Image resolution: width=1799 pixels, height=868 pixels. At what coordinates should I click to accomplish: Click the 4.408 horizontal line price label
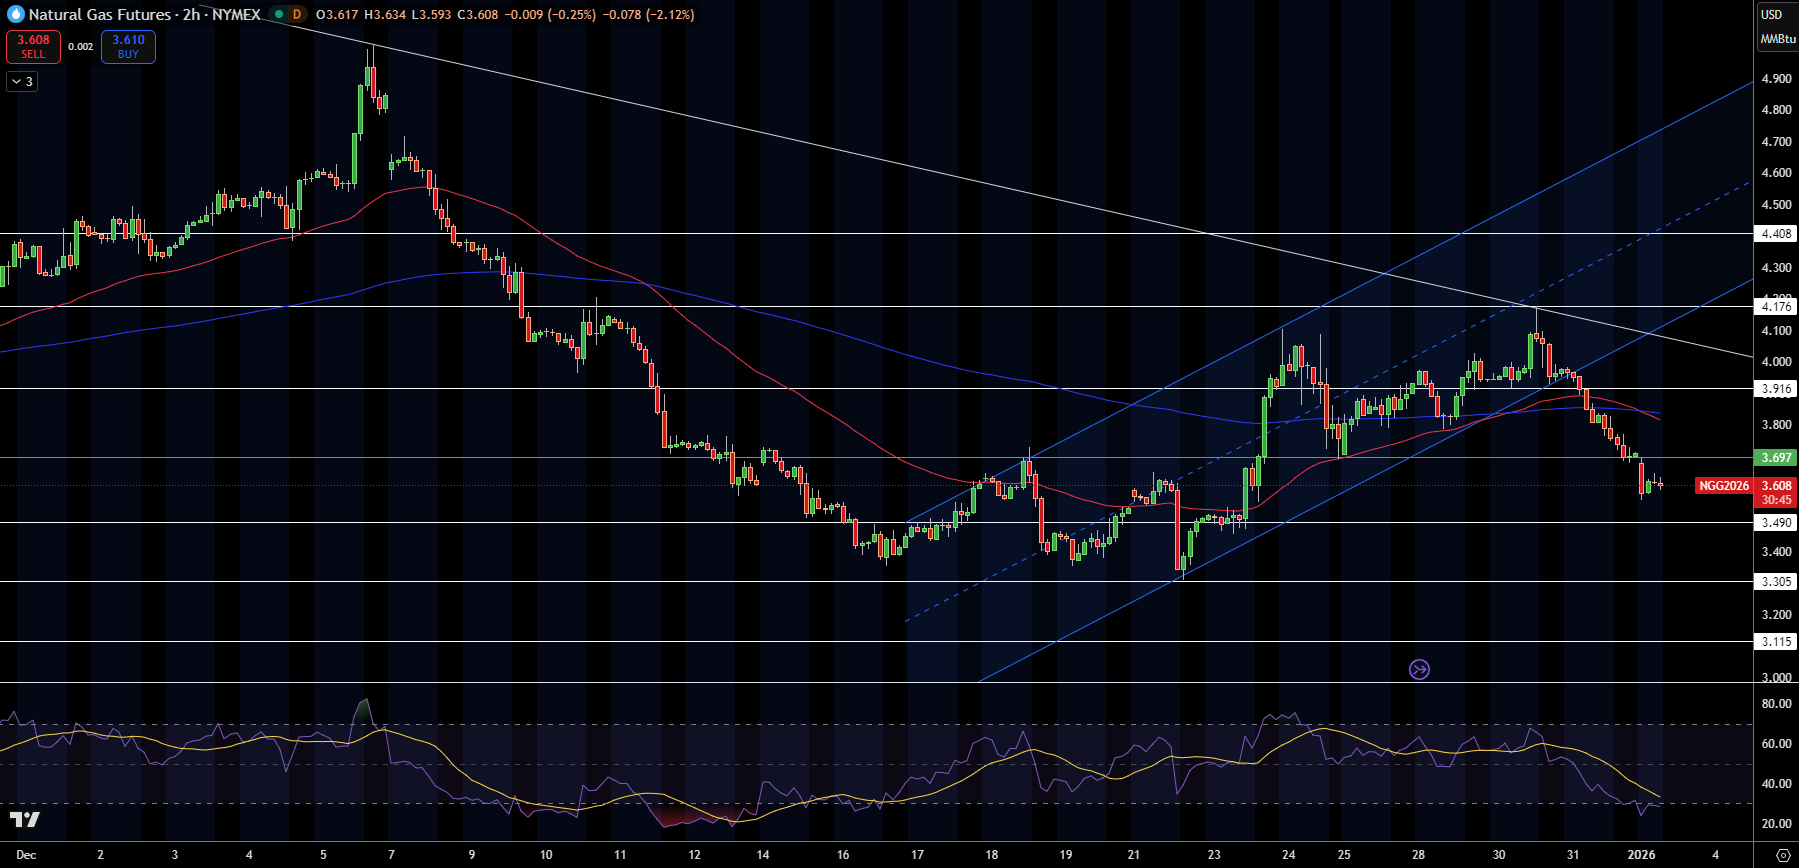click(x=1776, y=233)
